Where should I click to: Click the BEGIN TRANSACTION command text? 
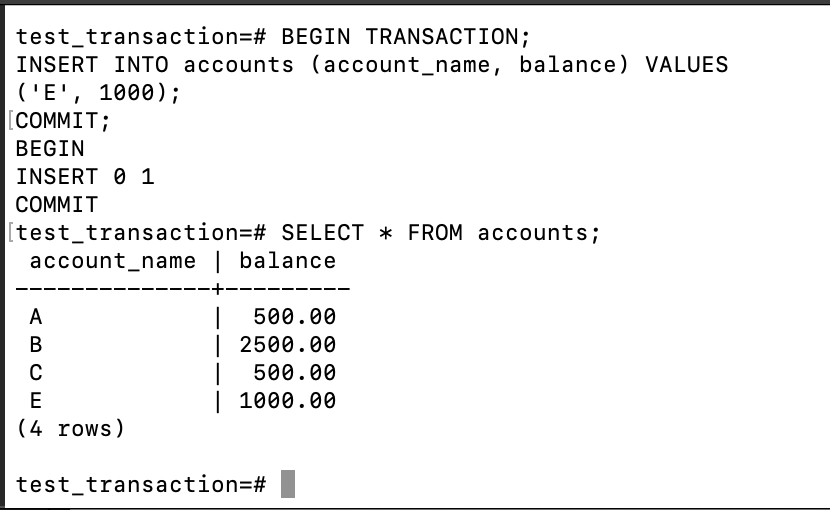[405, 37]
